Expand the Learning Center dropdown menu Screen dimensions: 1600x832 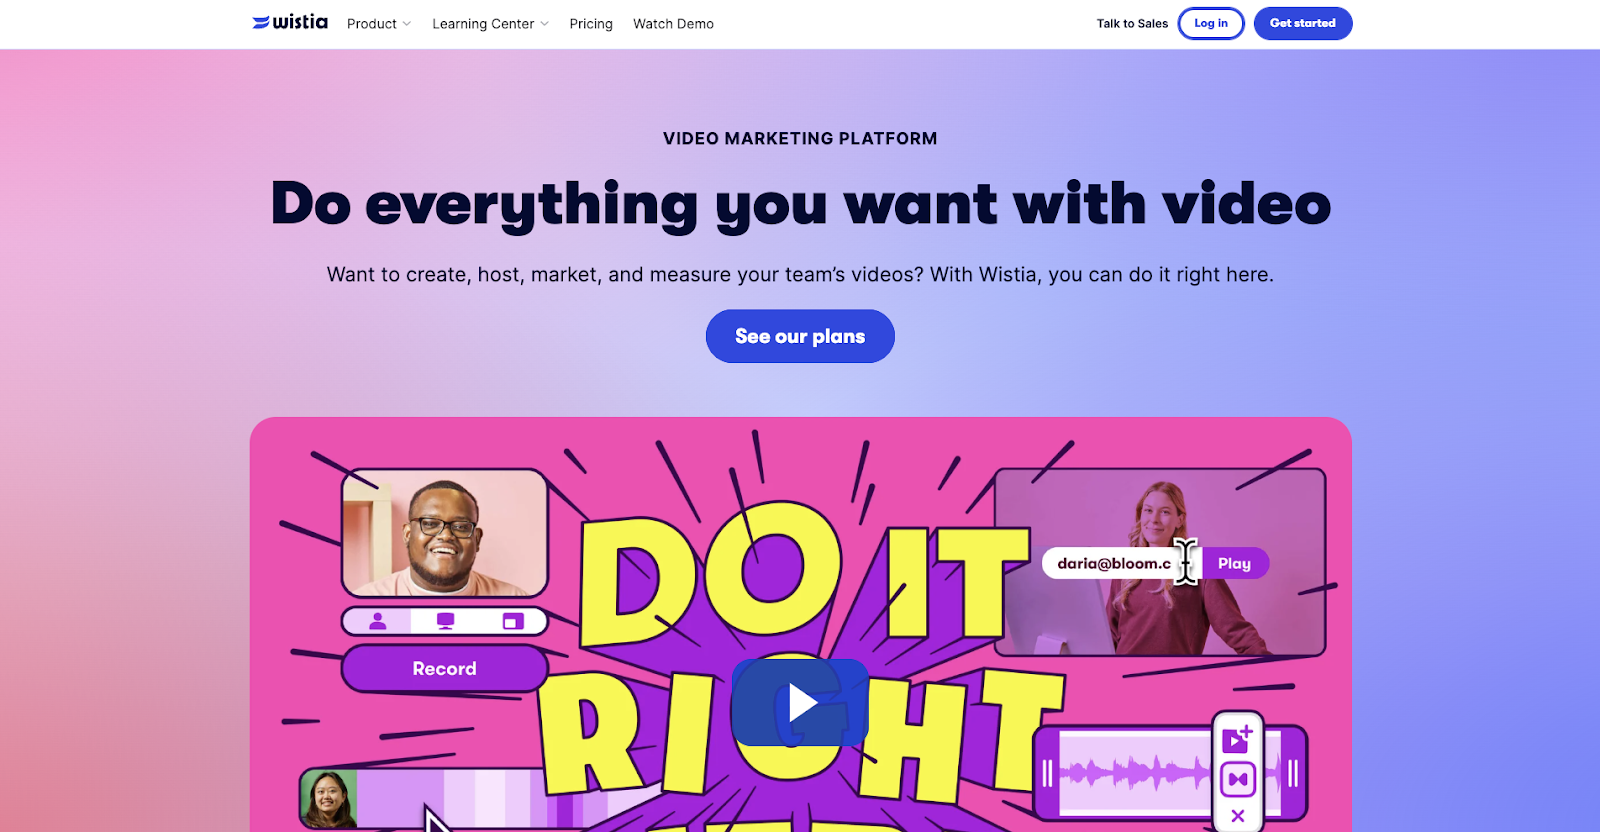(x=490, y=24)
